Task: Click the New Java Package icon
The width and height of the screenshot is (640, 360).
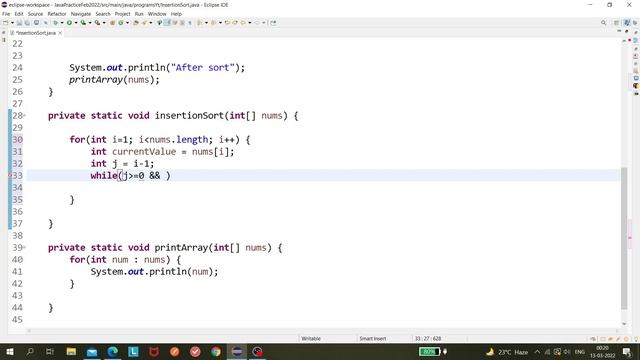Action: pyautogui.click(x=112, y=23)
